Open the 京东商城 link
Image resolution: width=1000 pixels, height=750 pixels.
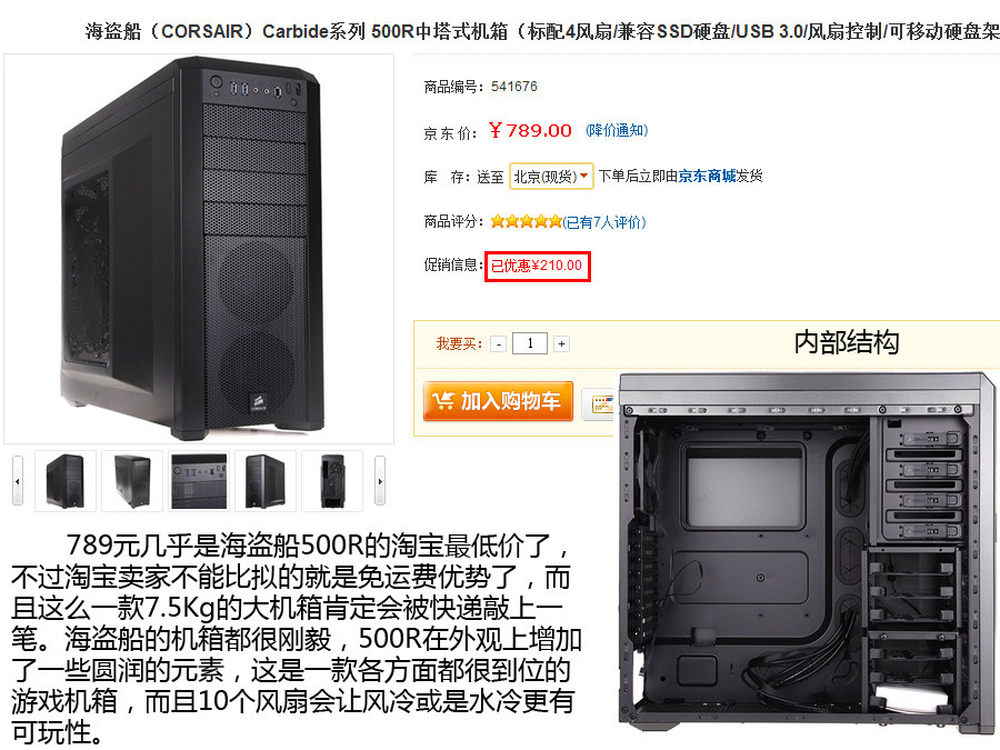[x=707, y=176]
